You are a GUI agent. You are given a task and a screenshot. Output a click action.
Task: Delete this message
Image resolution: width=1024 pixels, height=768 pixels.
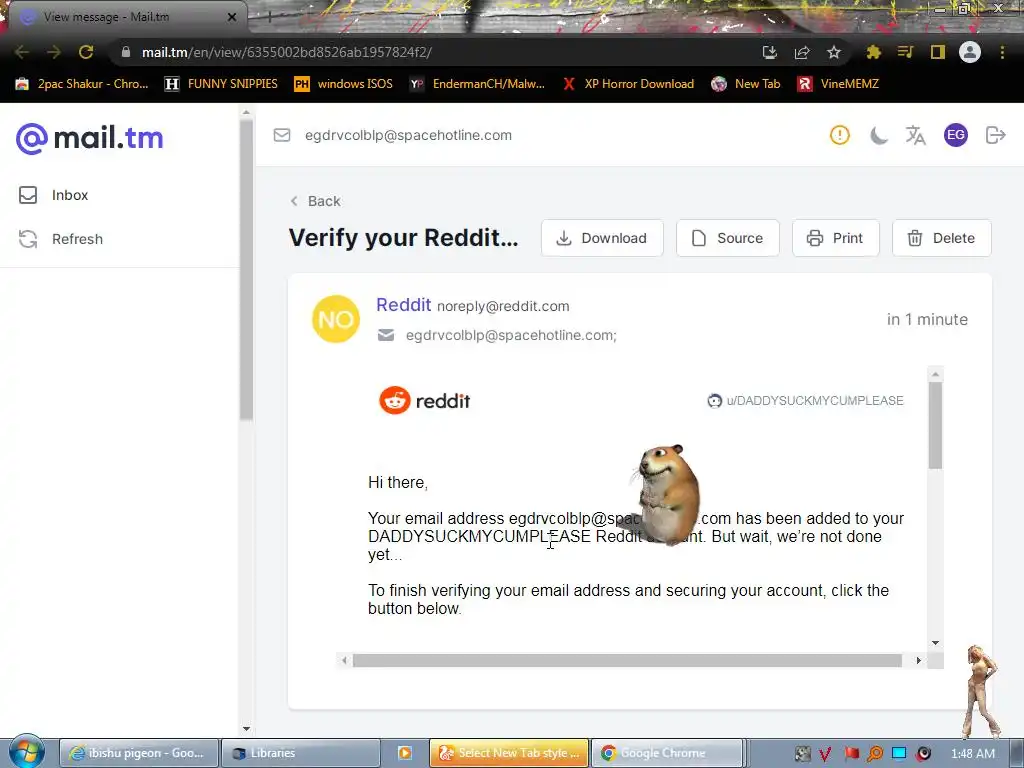[942, 238]
